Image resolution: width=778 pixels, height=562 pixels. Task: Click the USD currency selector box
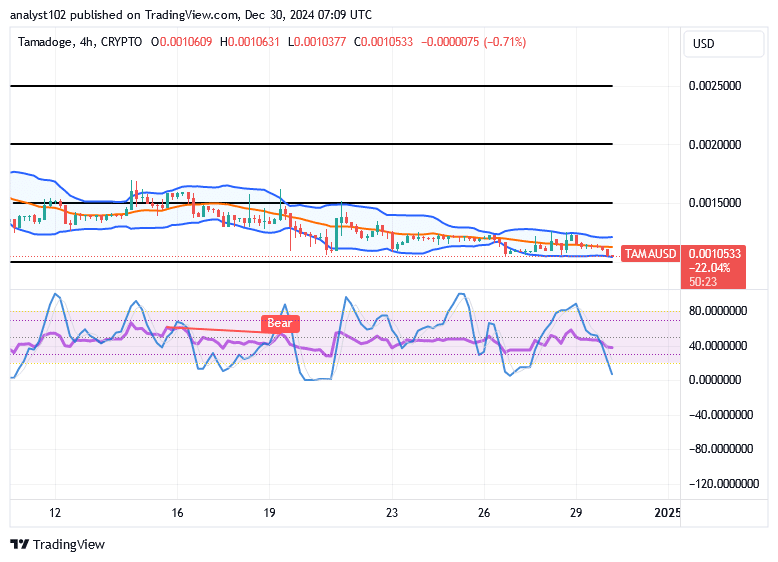tap(723, 44)
